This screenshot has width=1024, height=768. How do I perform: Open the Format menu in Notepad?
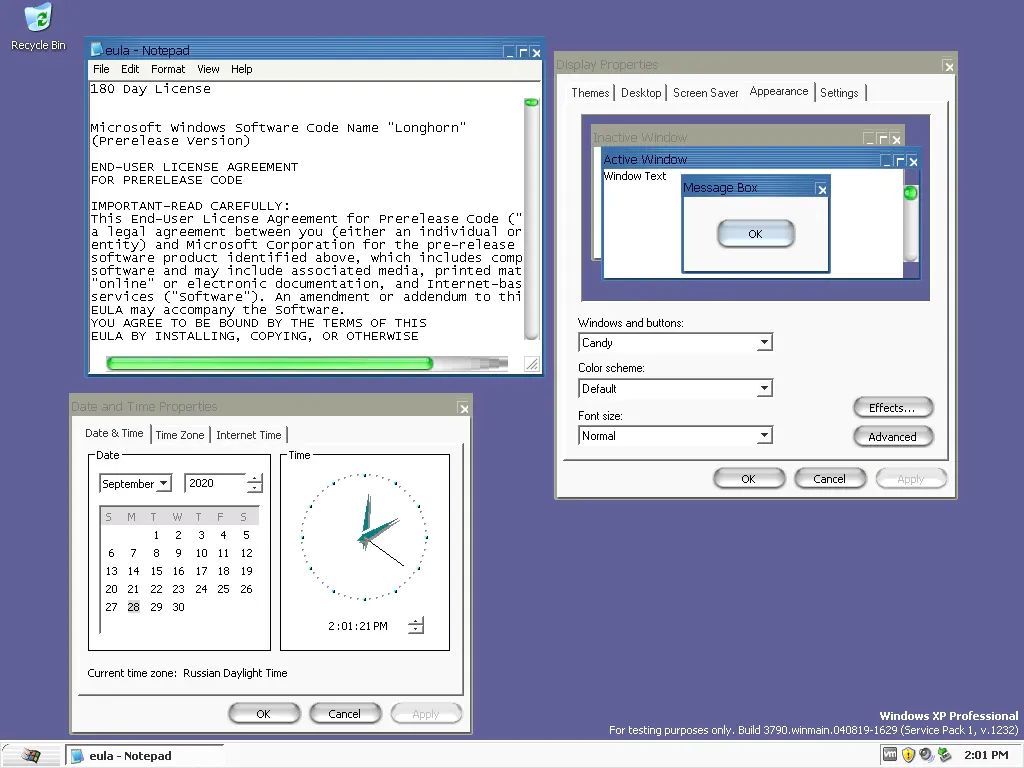(x=167, y=69)
